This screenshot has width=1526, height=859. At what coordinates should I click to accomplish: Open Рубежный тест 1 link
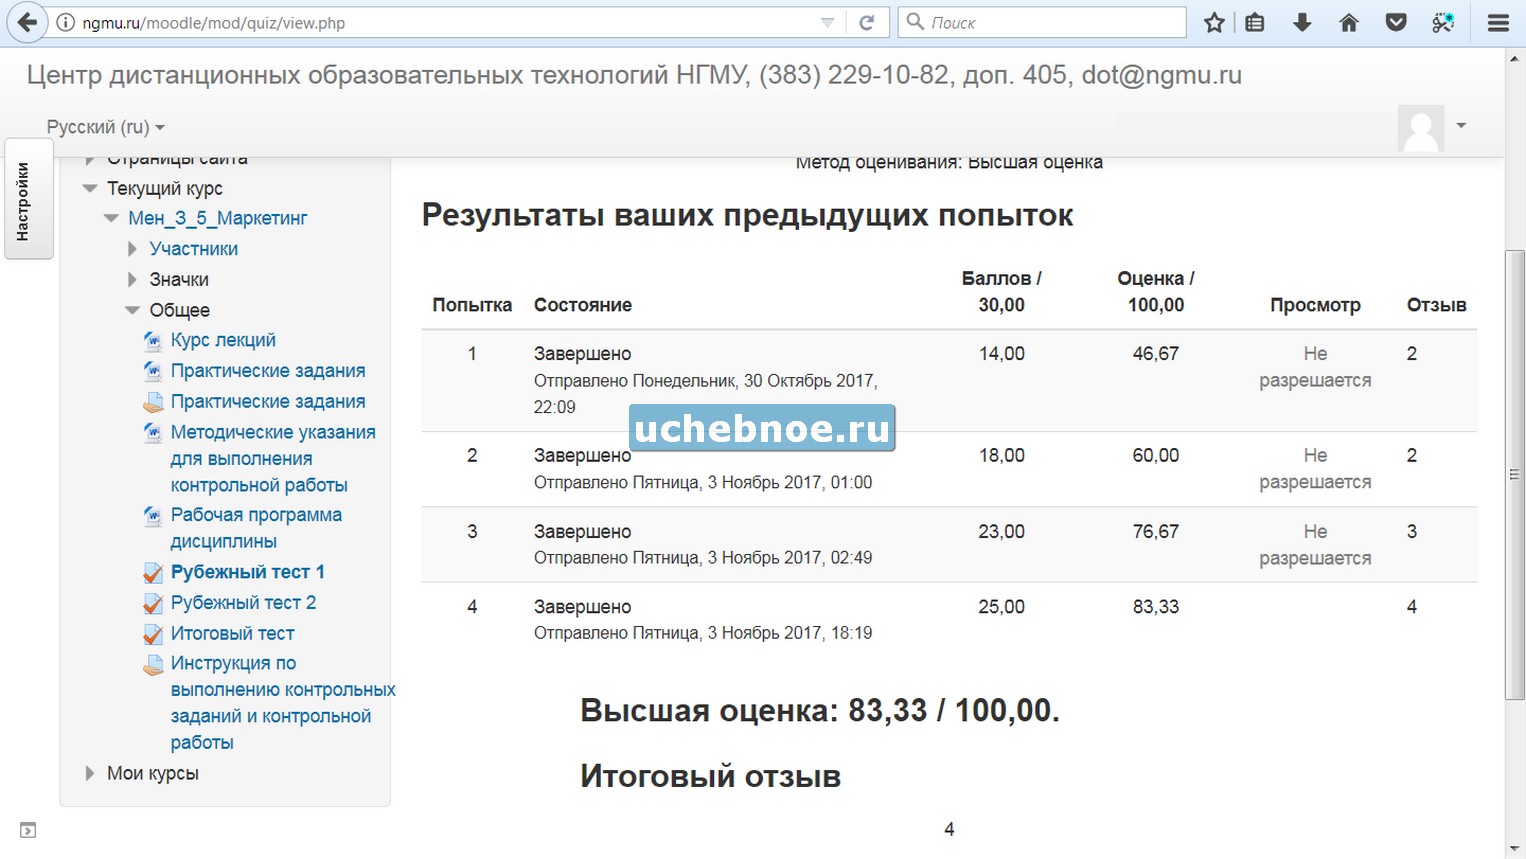click(x=248, y=572)
